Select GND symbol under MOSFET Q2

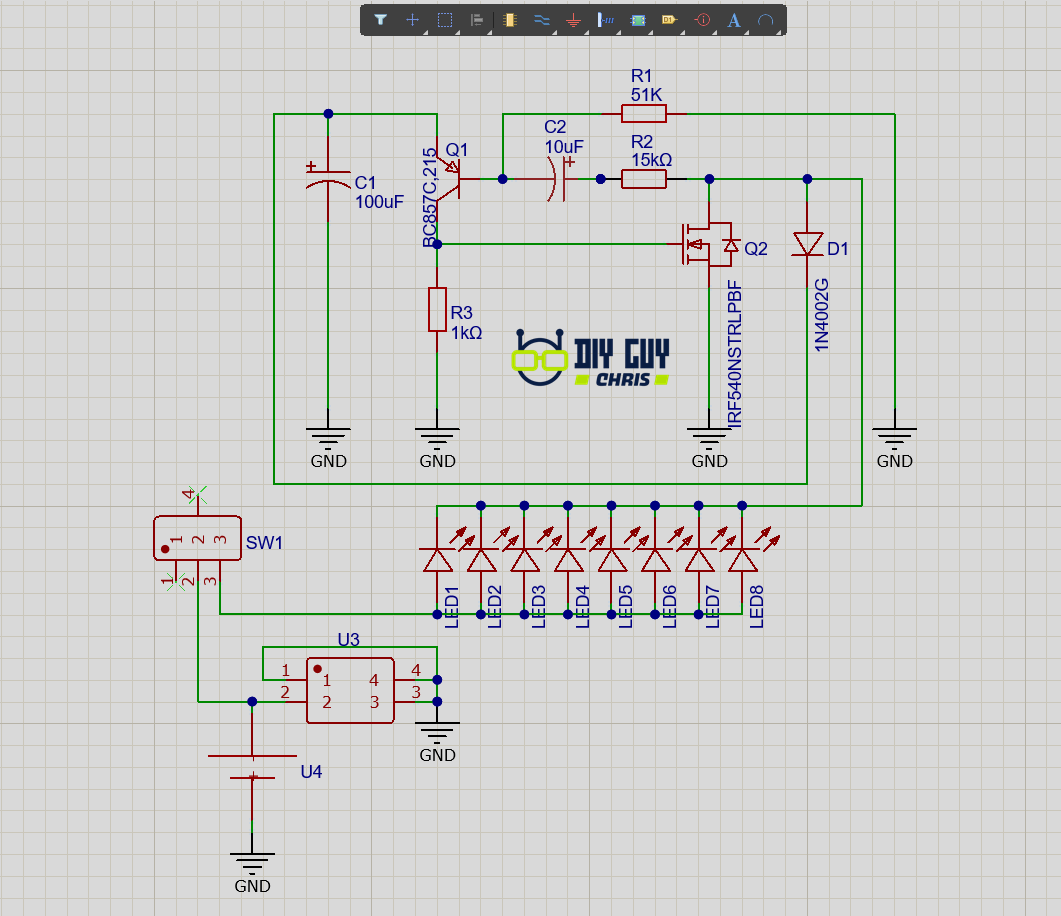[709, 440]
